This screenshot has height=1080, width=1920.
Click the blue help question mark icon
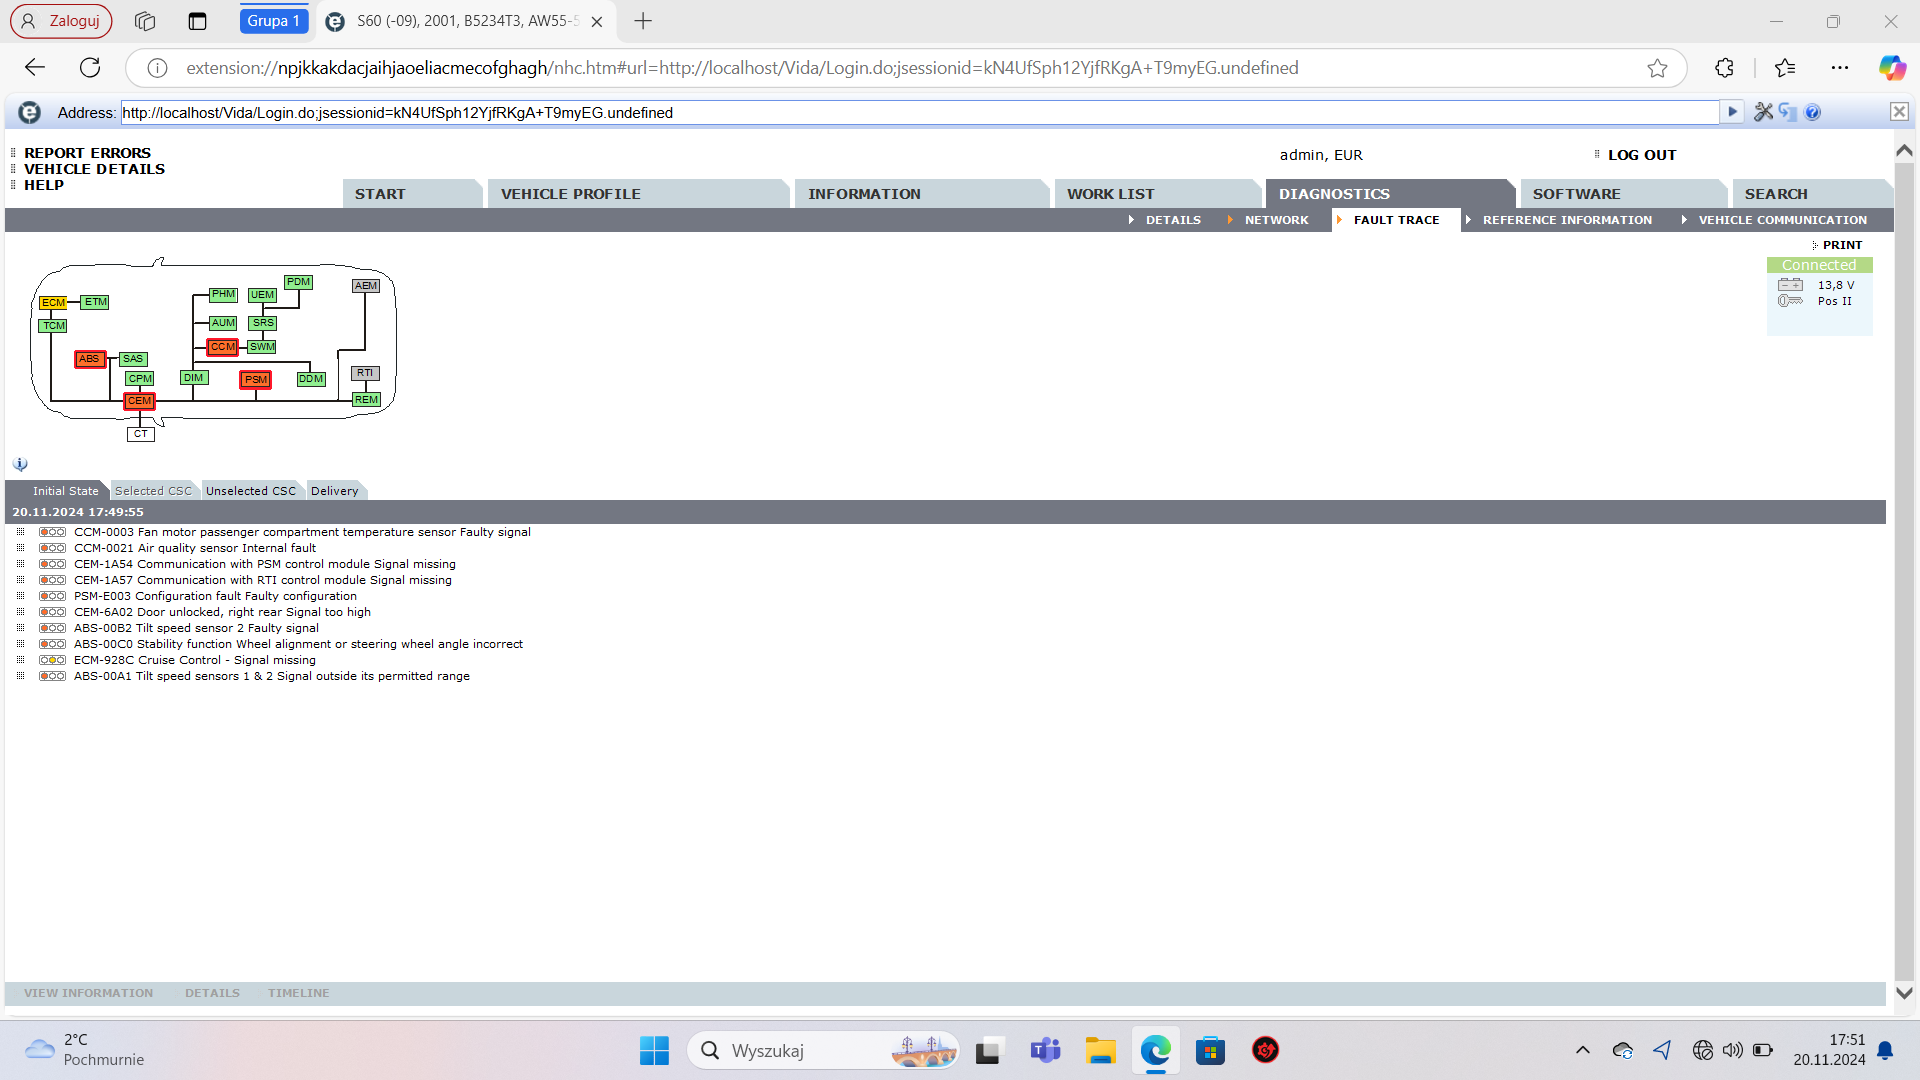click(x=1813, y=112)
